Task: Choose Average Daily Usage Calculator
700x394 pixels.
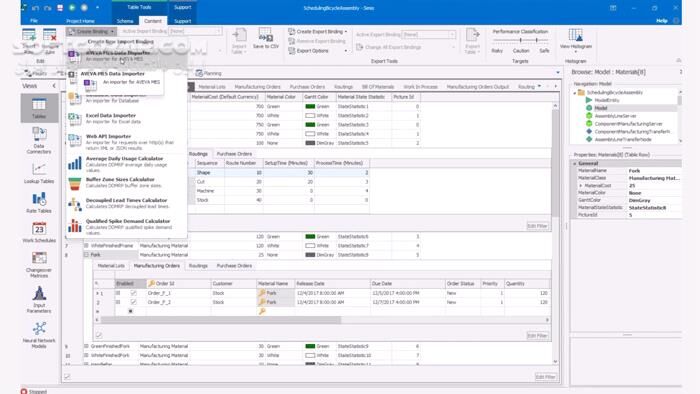Action: (x=126, y=164)
